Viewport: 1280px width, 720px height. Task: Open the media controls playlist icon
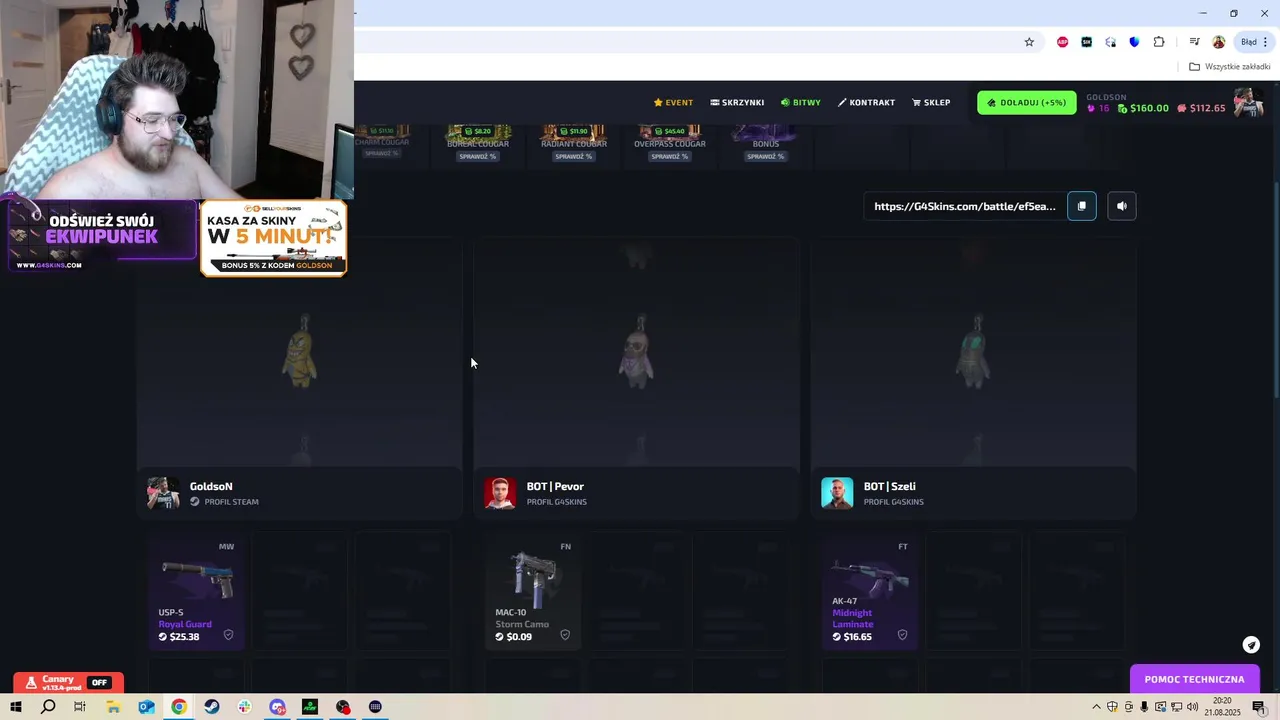(1194, 42)
